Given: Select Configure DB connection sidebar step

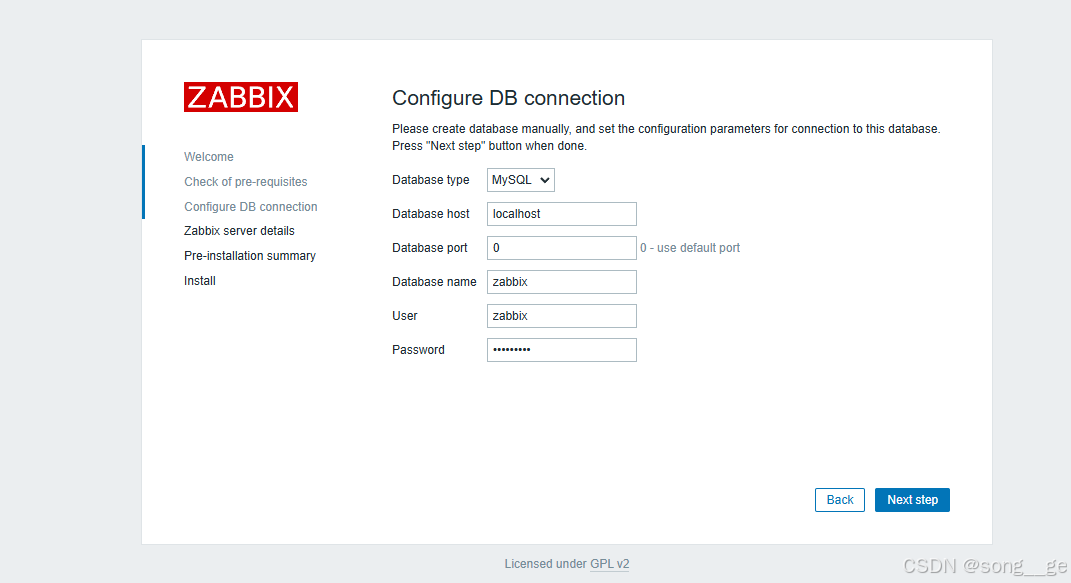Looking at the screenshot, I should coord(251,206).
